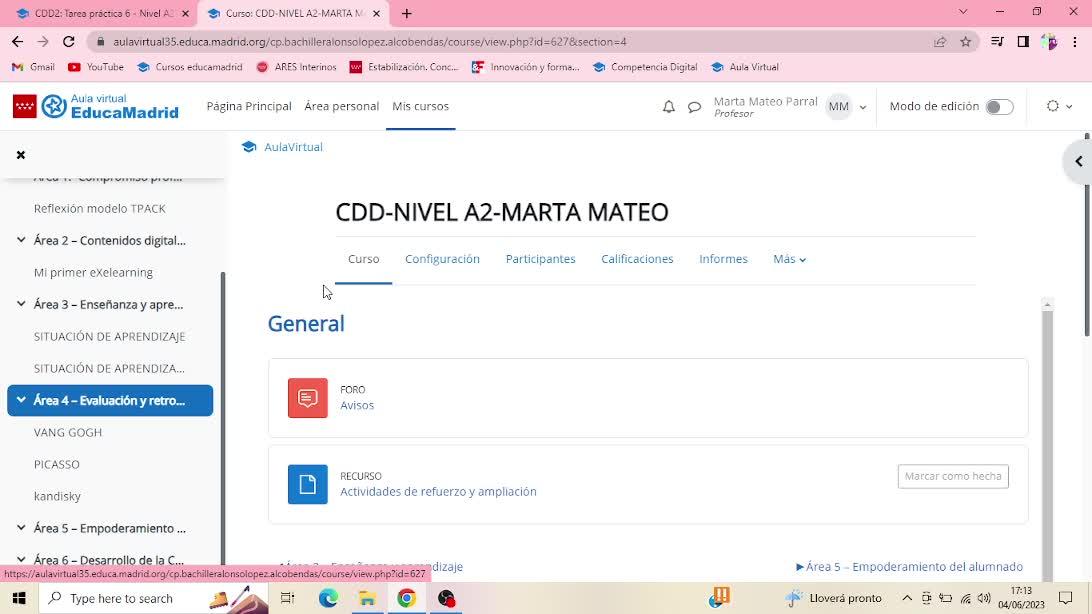Go to Mis cursos menu
The height and width of the screenshot is (614, 1092).
click(421, 107)
